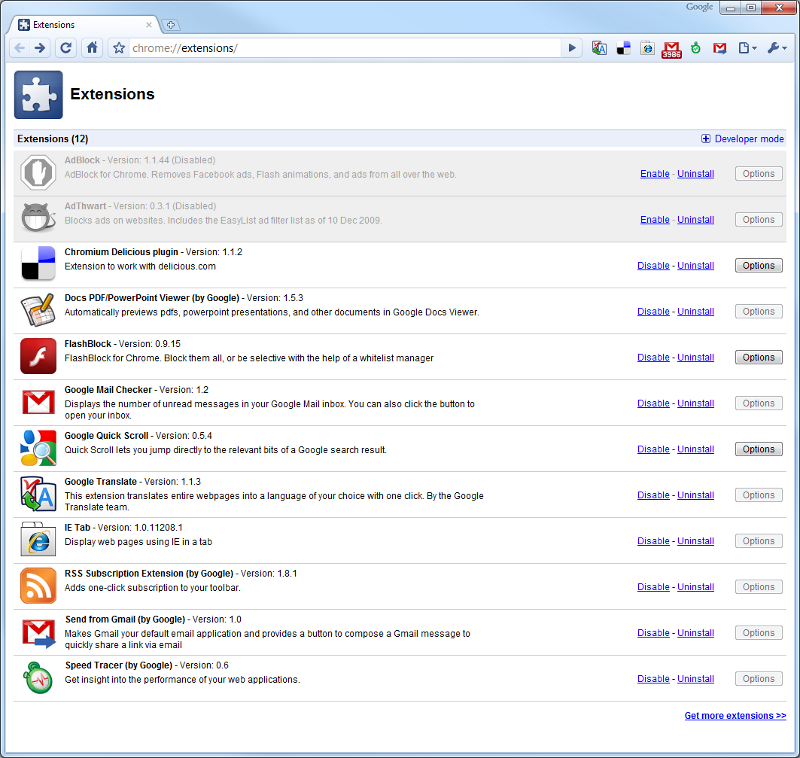Open the page menu dropdown

[747, 48]
